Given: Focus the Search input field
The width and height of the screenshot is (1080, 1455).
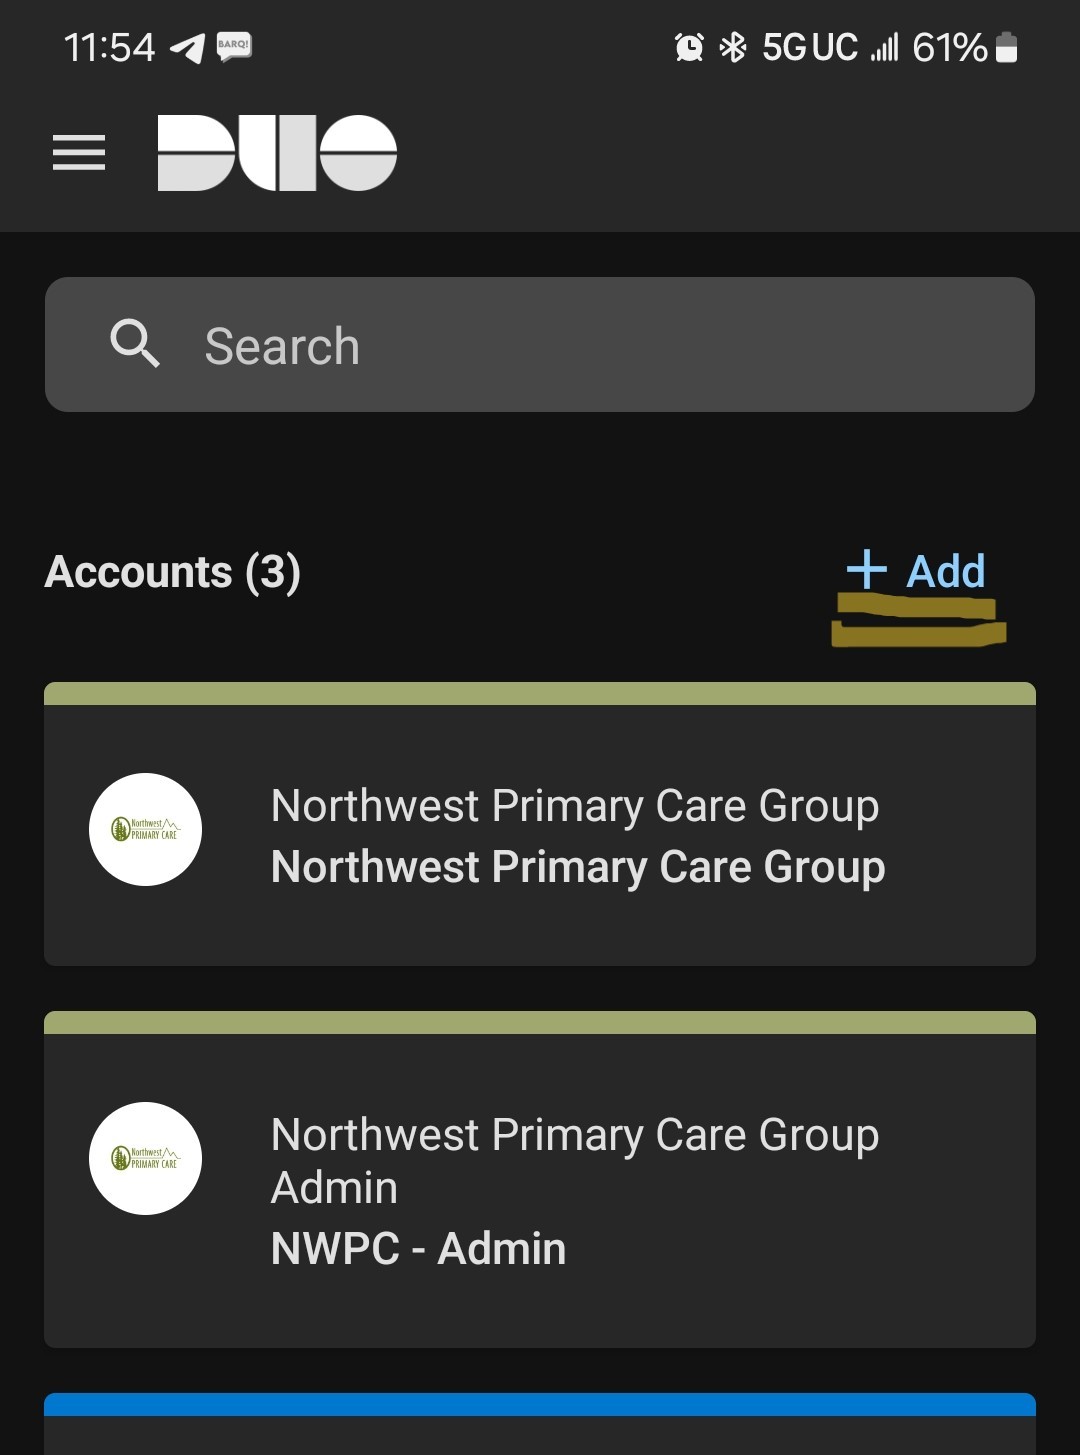Looking at the screenshot, I should 540,344.
